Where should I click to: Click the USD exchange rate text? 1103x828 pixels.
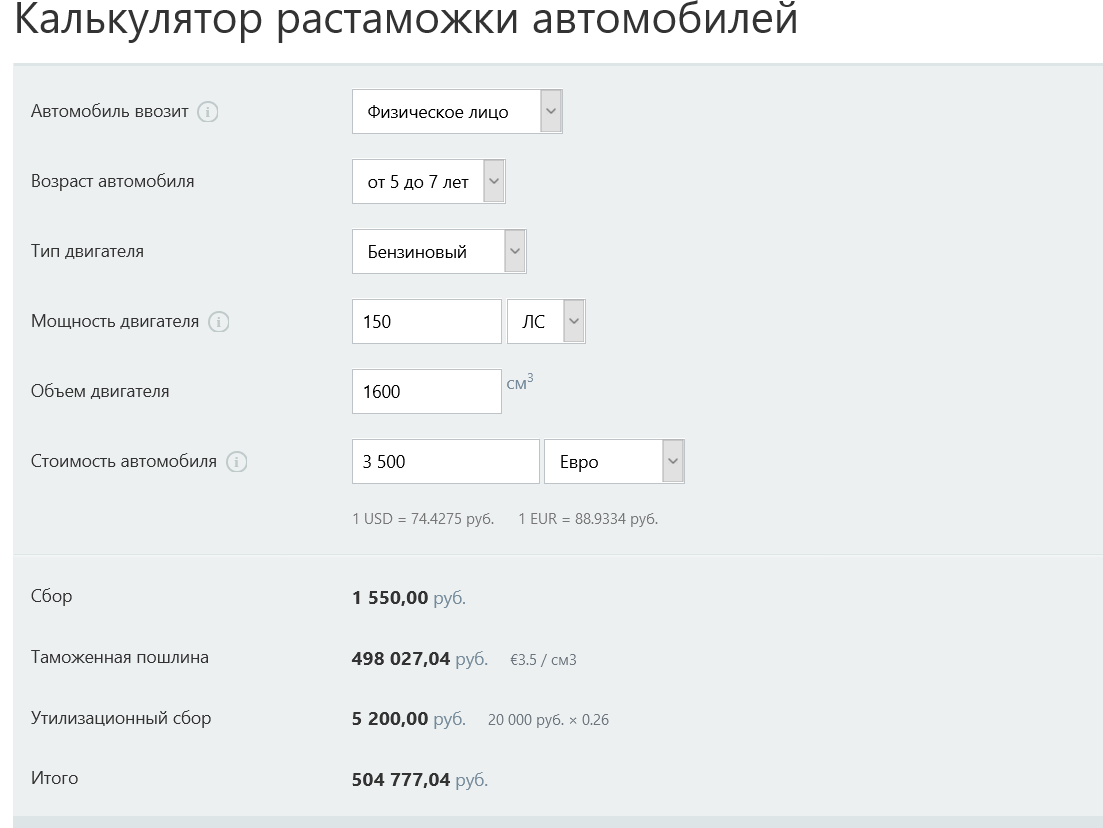pyautogui.click(x=423, y=519)
